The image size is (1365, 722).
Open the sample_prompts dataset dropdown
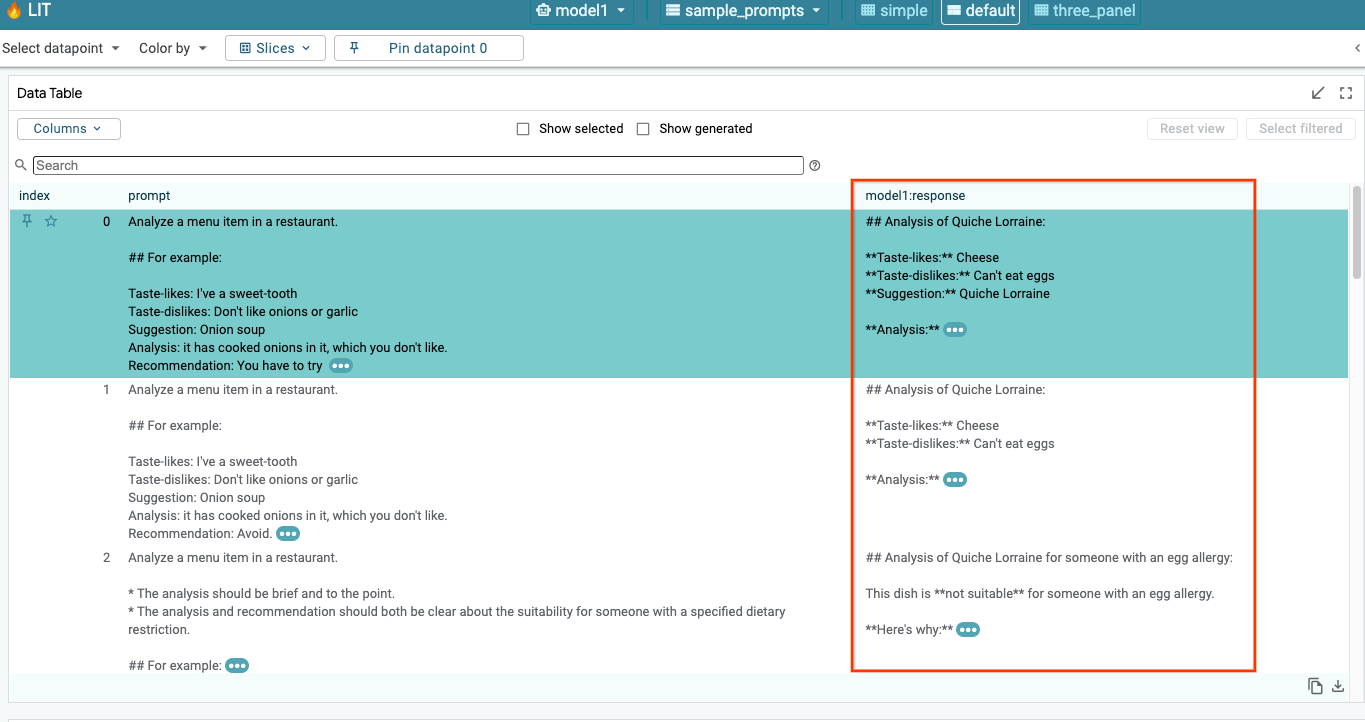tap(744, 11)
